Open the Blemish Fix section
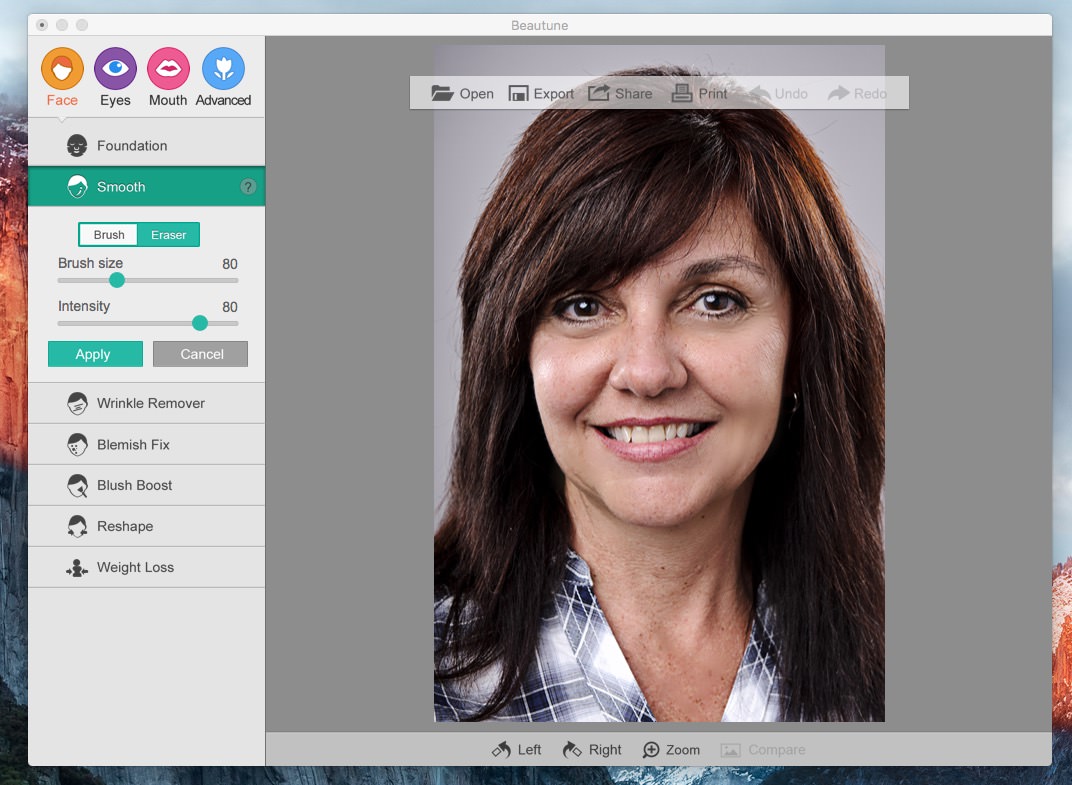The width and height of the screenshot is (1072, 785). coord(134,444)
